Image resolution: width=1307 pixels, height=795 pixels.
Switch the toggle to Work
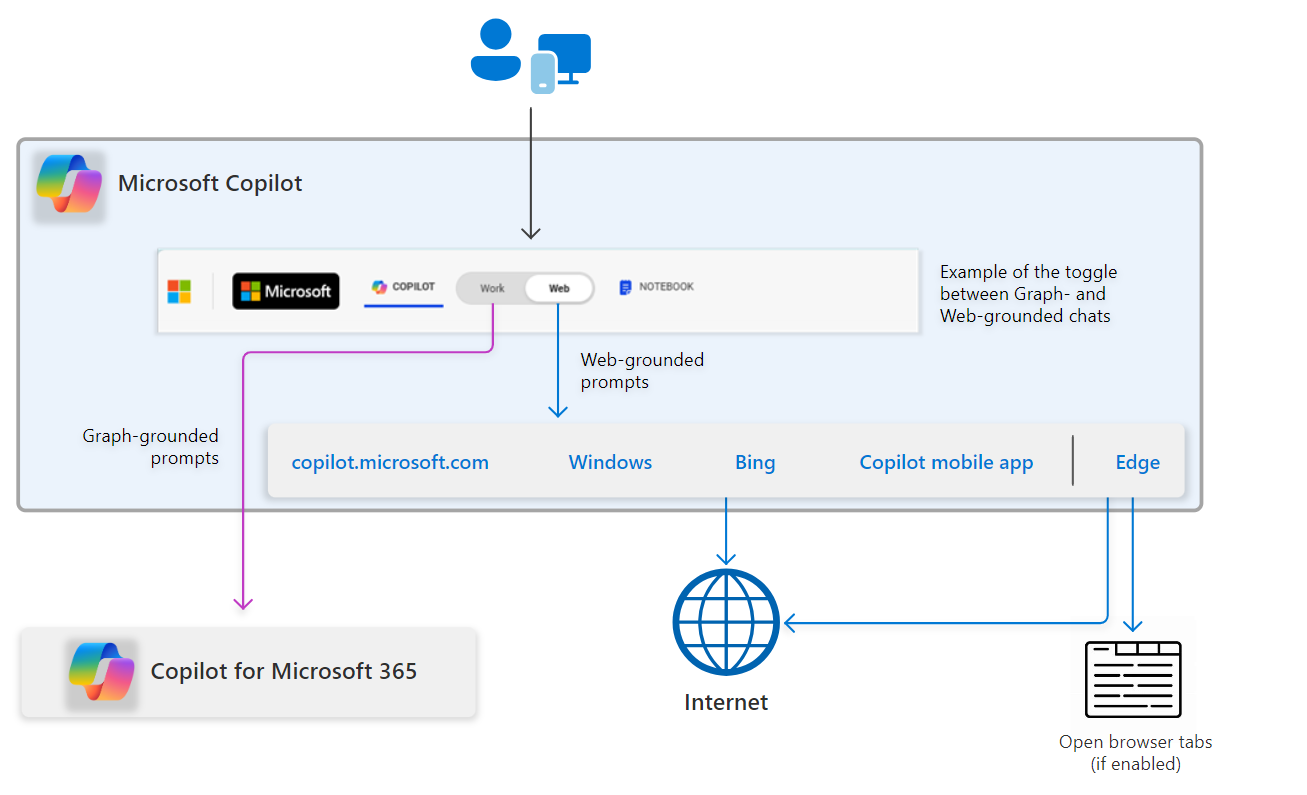[x=492, y=288]
